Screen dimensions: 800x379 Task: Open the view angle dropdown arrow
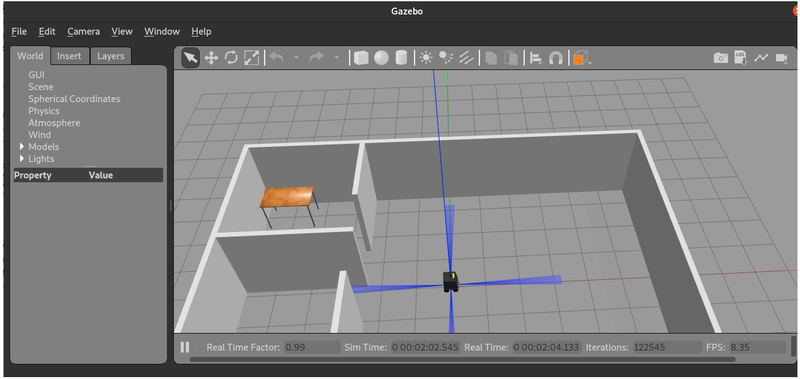pos(590,62)
